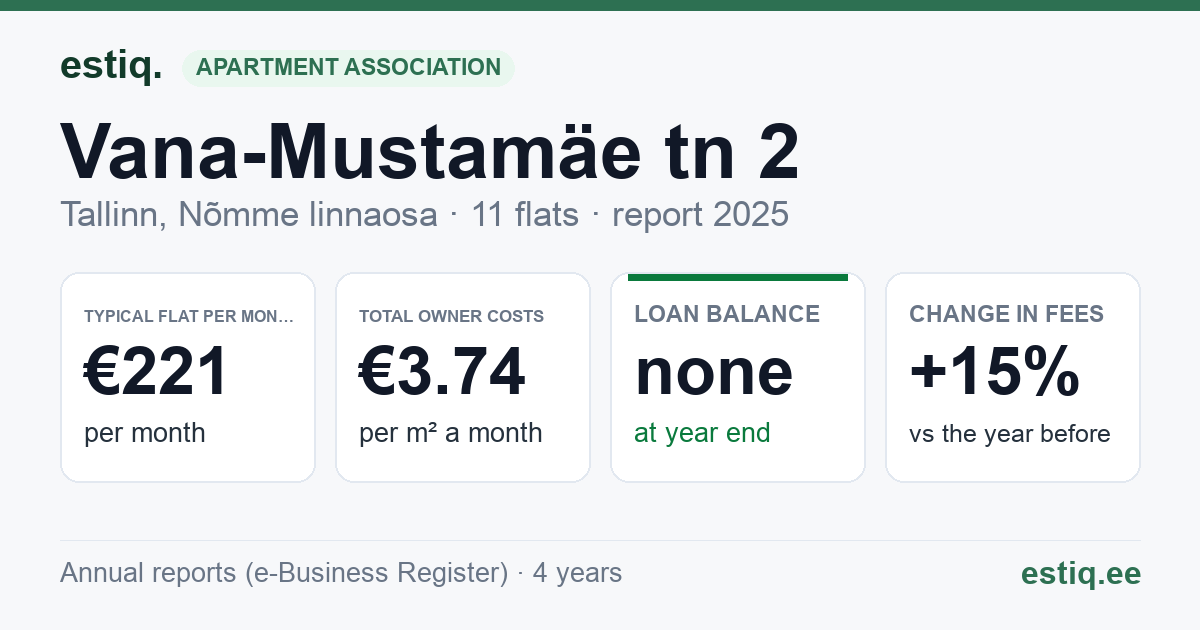
Task: Click the TYPICAL FLAT PER MON… label
Action: (x=189, y=316)
